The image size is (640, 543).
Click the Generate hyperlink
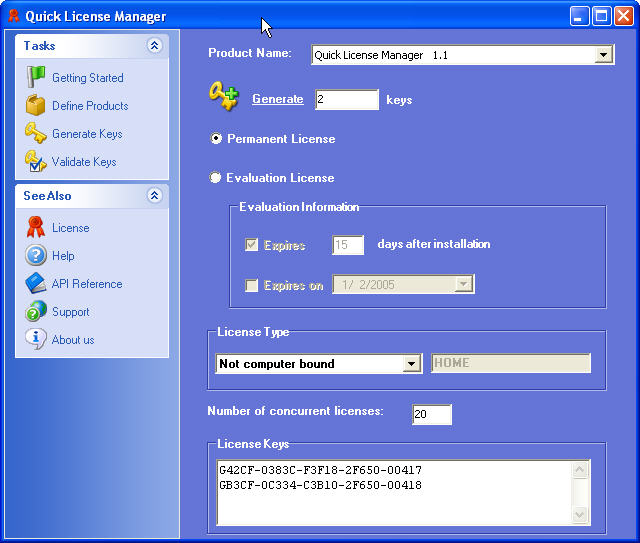278,99
